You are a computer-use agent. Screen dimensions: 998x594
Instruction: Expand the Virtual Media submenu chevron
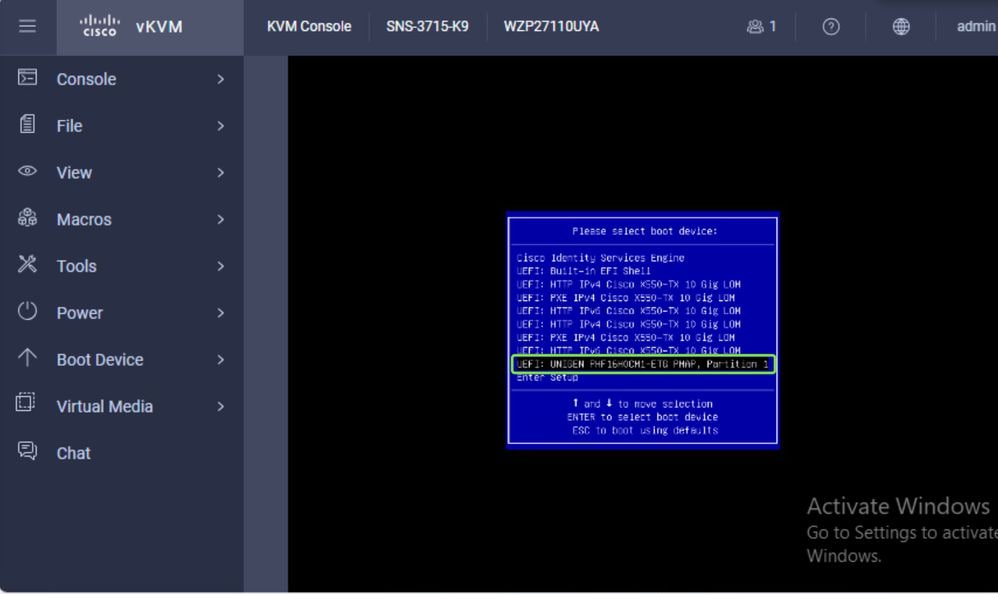pos(220,406)
